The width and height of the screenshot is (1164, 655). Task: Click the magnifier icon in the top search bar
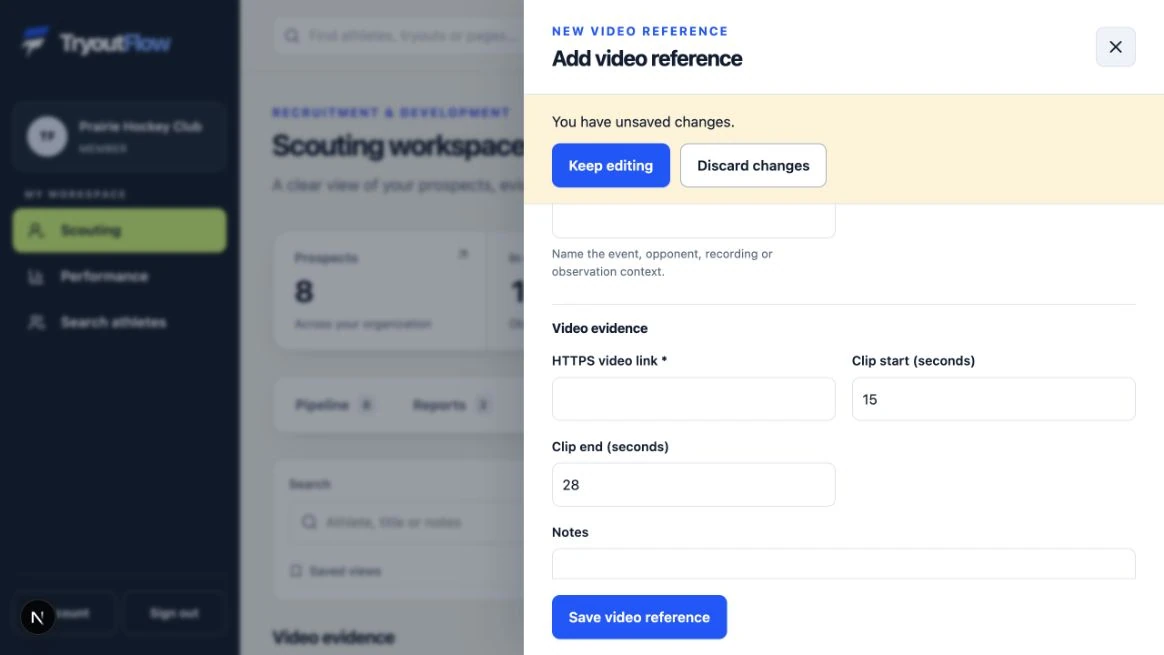[x=292, y=36]
